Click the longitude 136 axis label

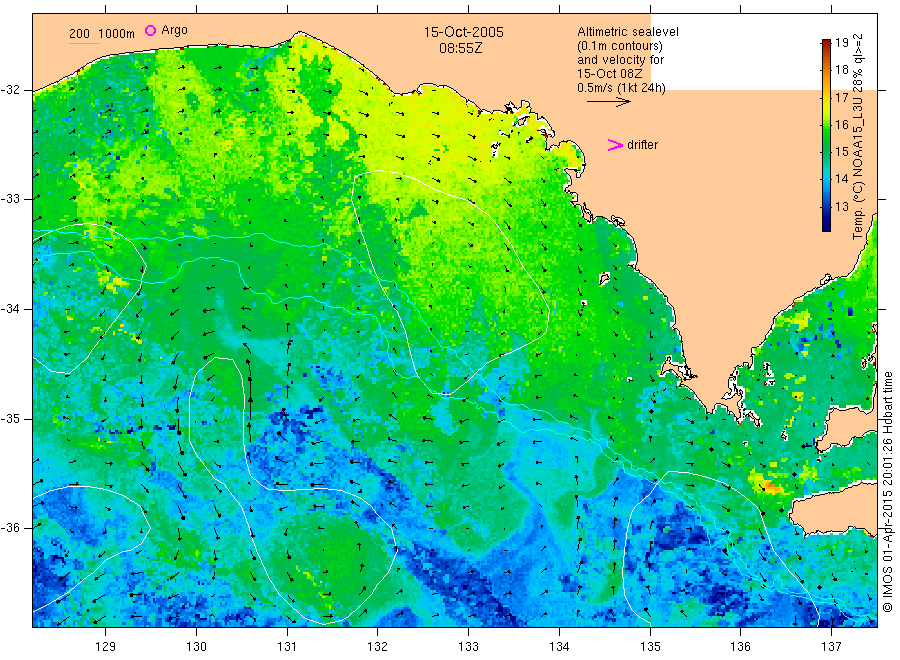pyautogui.click(x=740, y=647)
